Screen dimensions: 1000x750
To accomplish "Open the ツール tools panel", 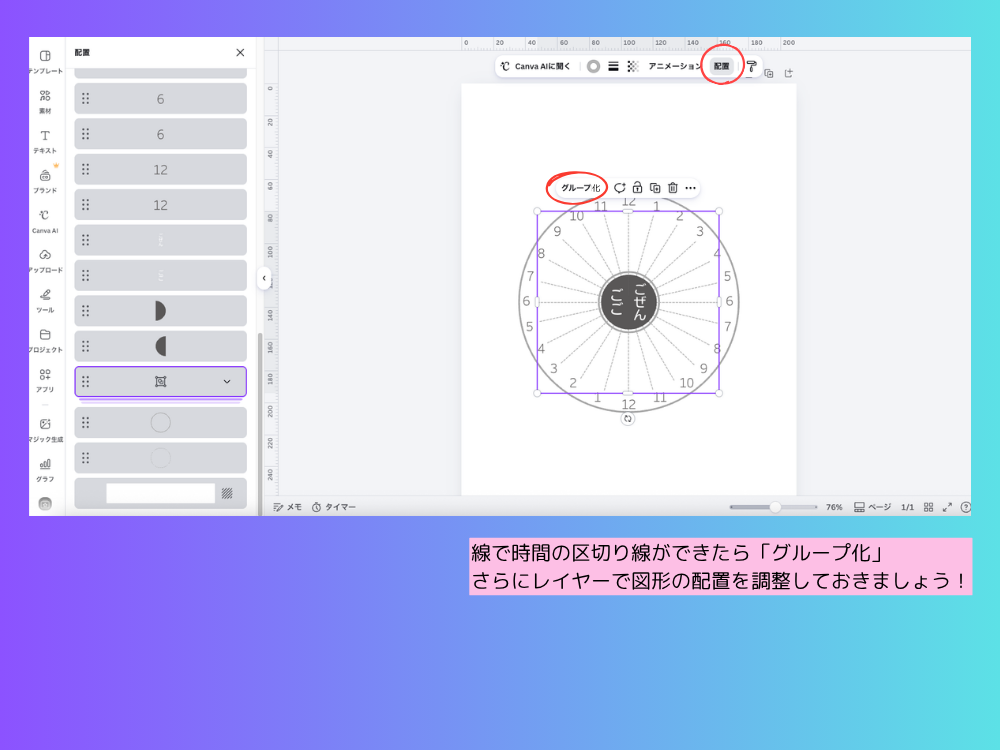I will click(x=45, y=300).
